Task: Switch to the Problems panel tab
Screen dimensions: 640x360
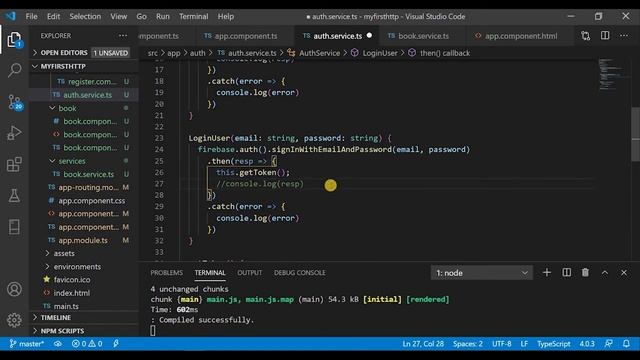Action: coord(167,273)
